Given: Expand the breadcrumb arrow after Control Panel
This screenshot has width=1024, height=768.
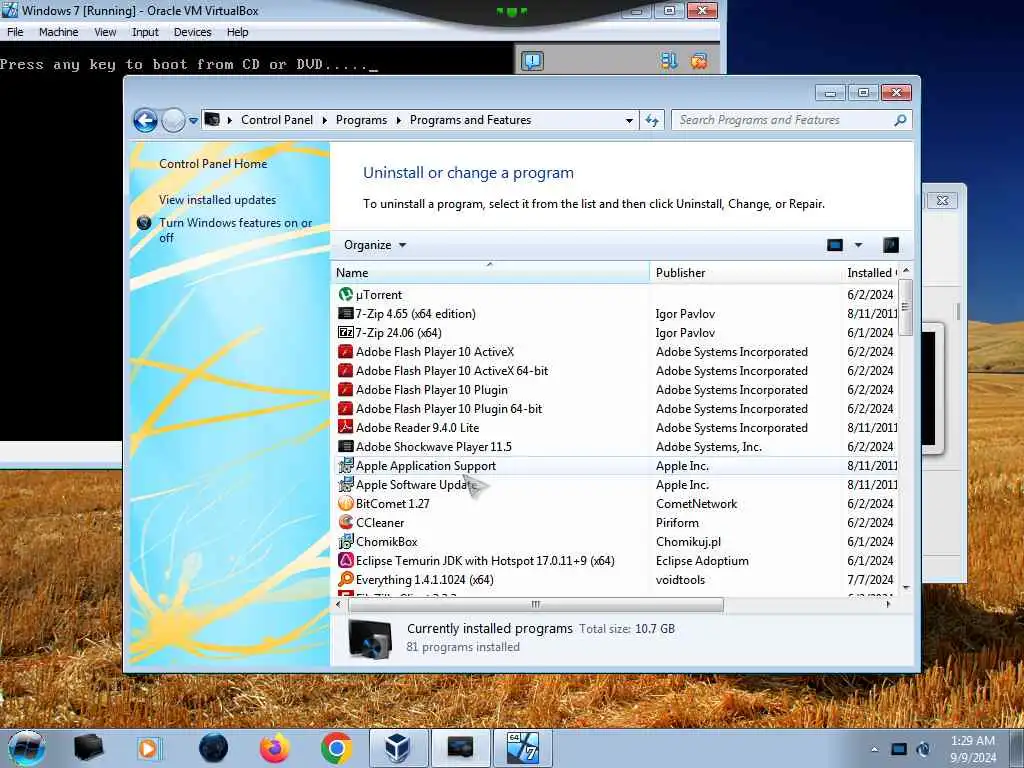Looking at the screenshot, I should pyautogui.click(x=325, y=120).
